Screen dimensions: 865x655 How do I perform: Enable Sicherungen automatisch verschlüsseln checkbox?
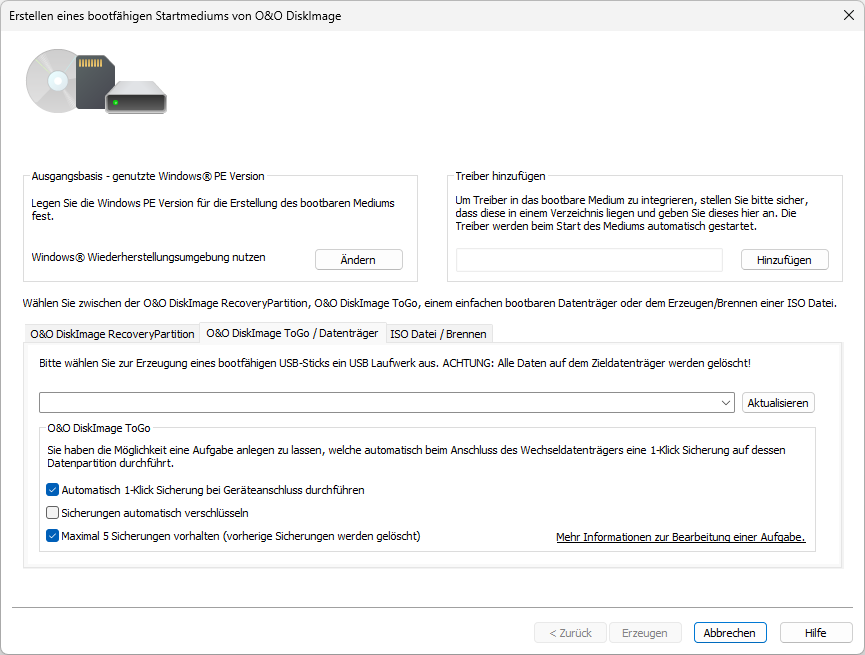pos(53,513)
